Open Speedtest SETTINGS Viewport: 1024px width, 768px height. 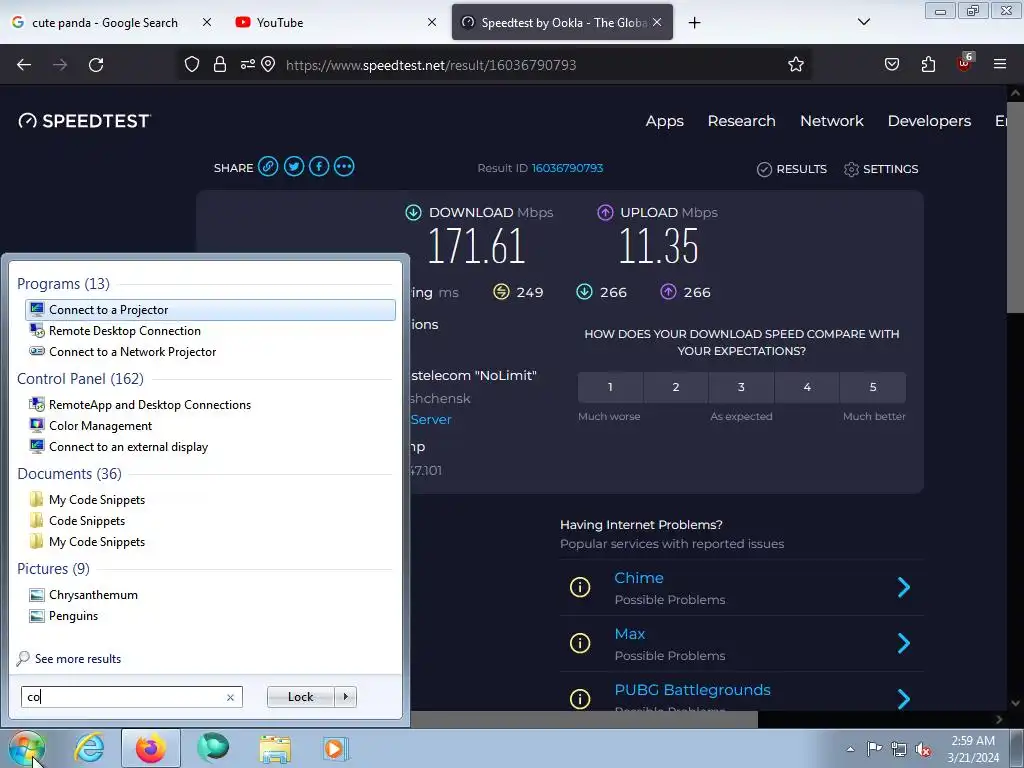[881, 169]
